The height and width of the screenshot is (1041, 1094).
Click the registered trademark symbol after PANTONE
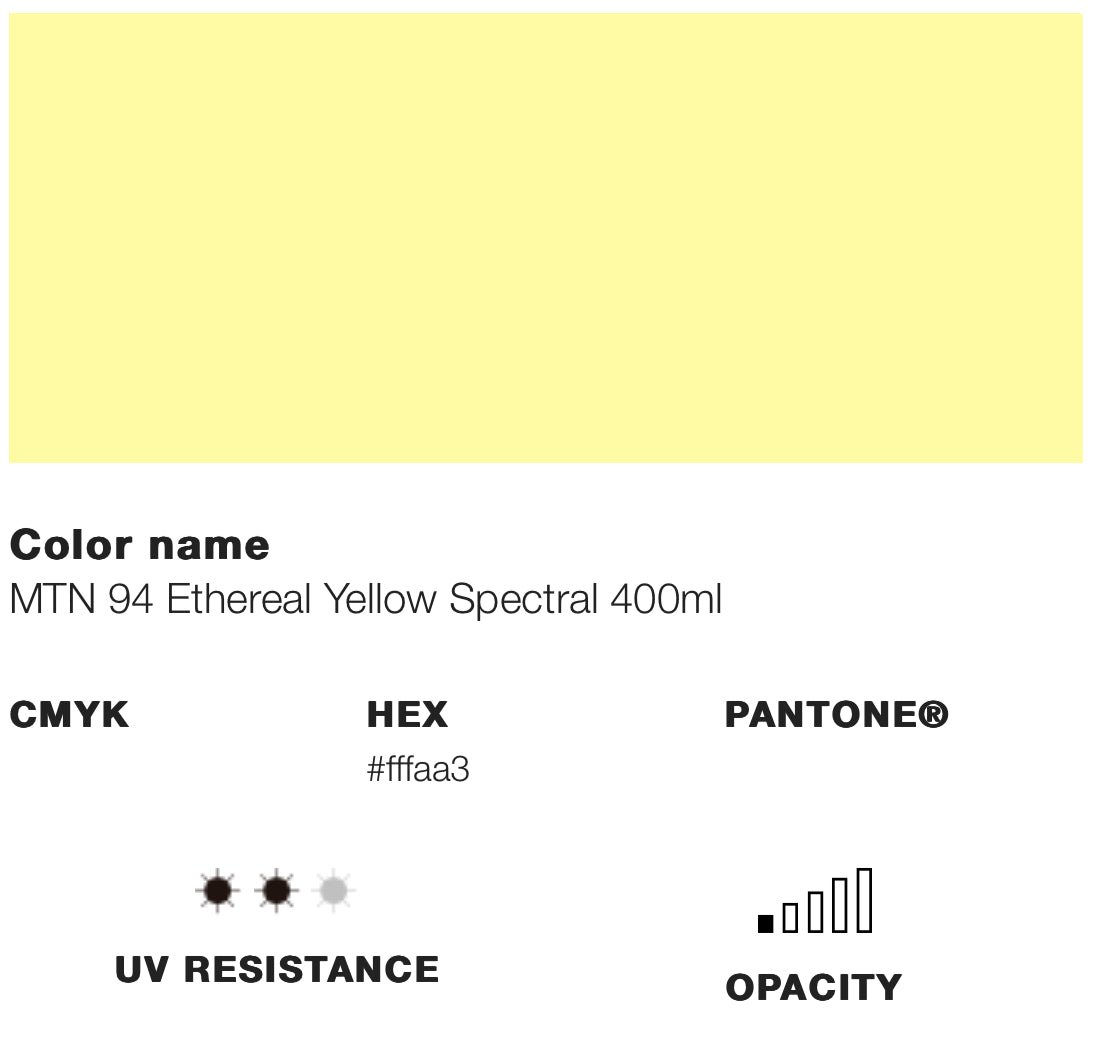933,714
